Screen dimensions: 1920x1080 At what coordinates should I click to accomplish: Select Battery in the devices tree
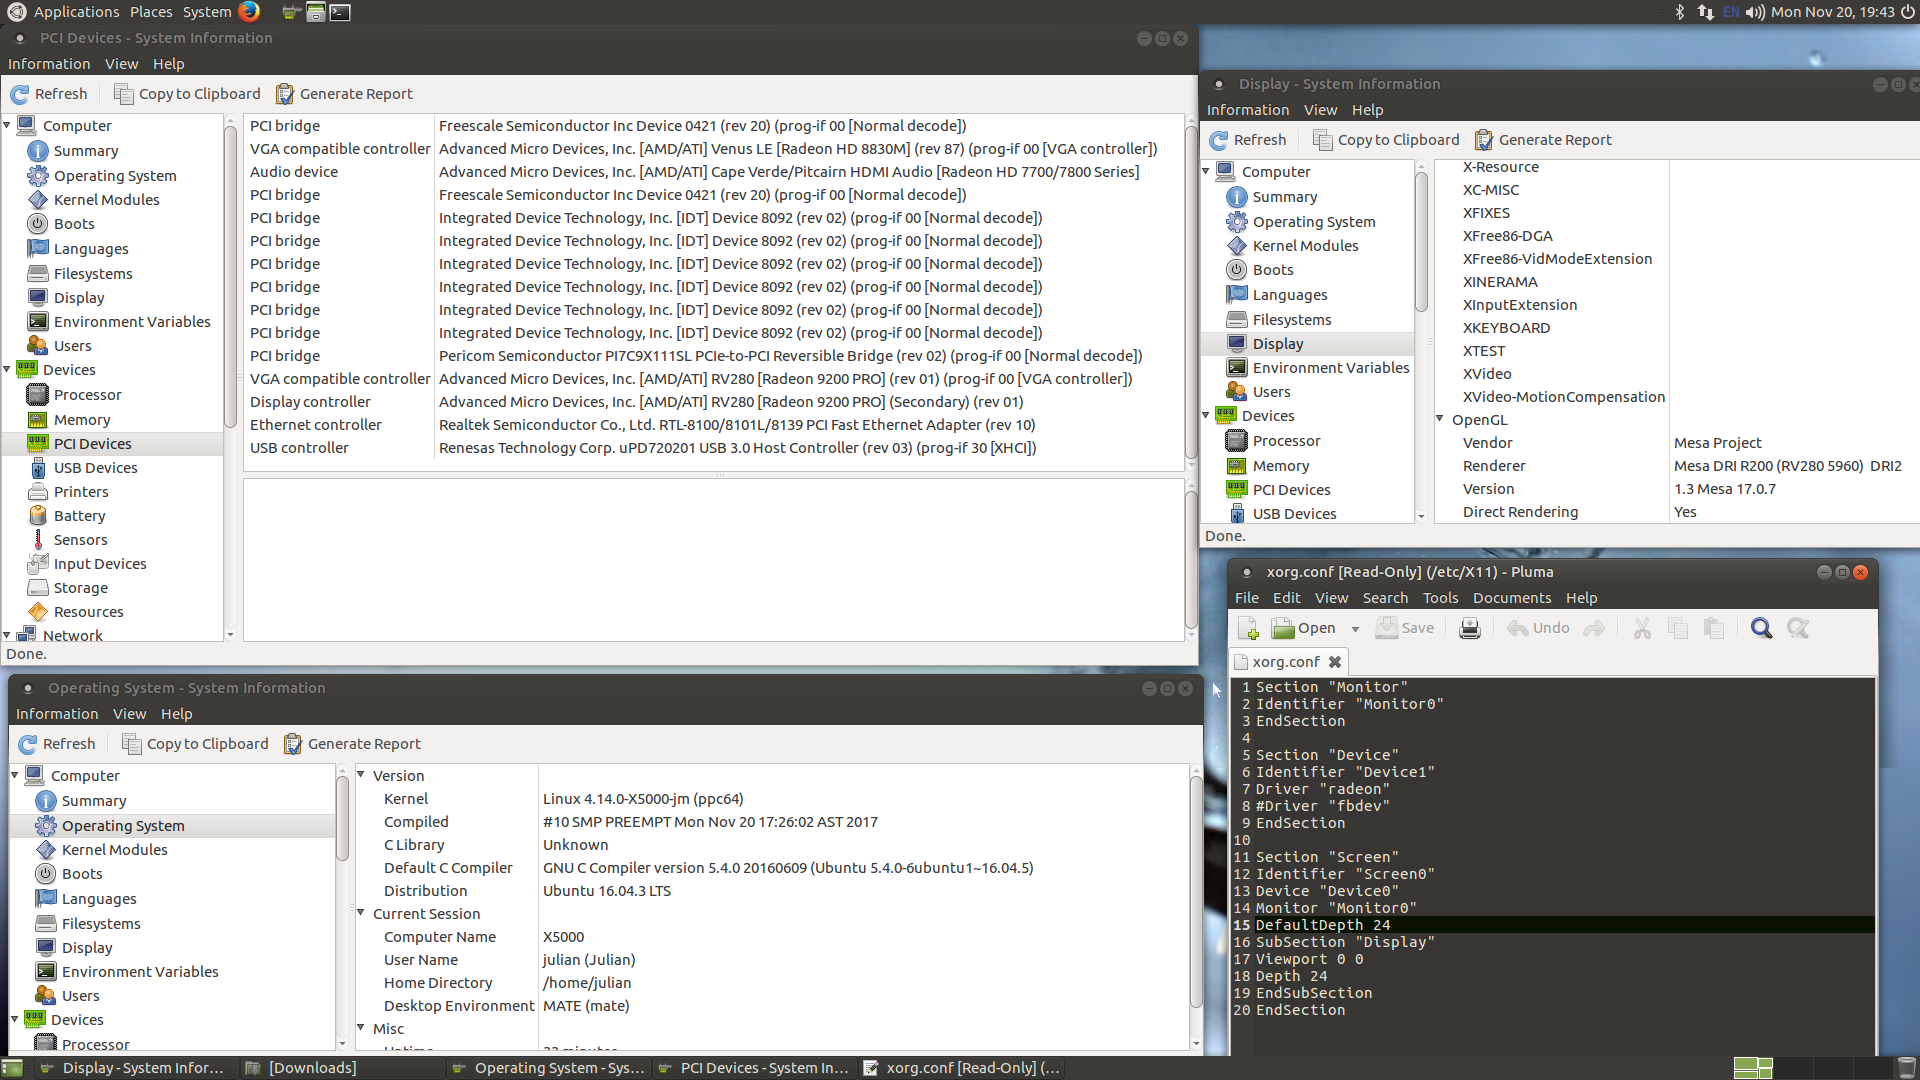click(x=79, y=516)
